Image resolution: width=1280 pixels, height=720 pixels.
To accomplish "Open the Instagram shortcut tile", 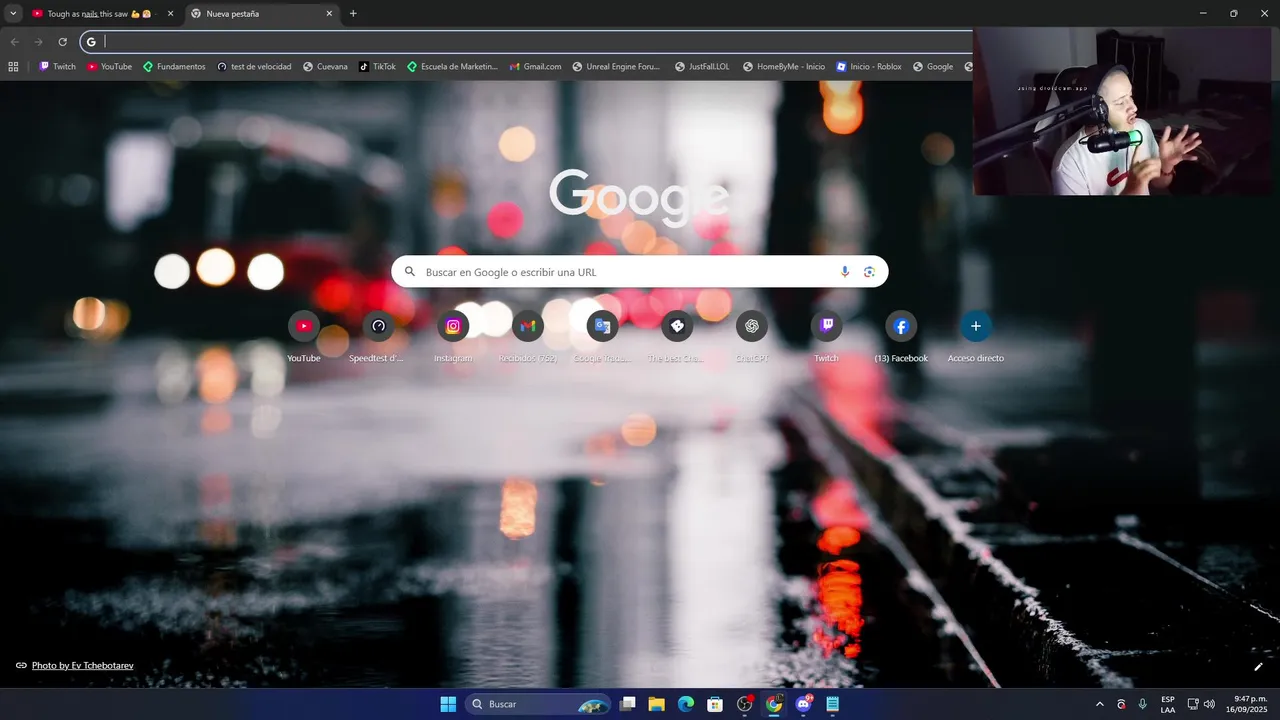I will (x=453, y=337).
